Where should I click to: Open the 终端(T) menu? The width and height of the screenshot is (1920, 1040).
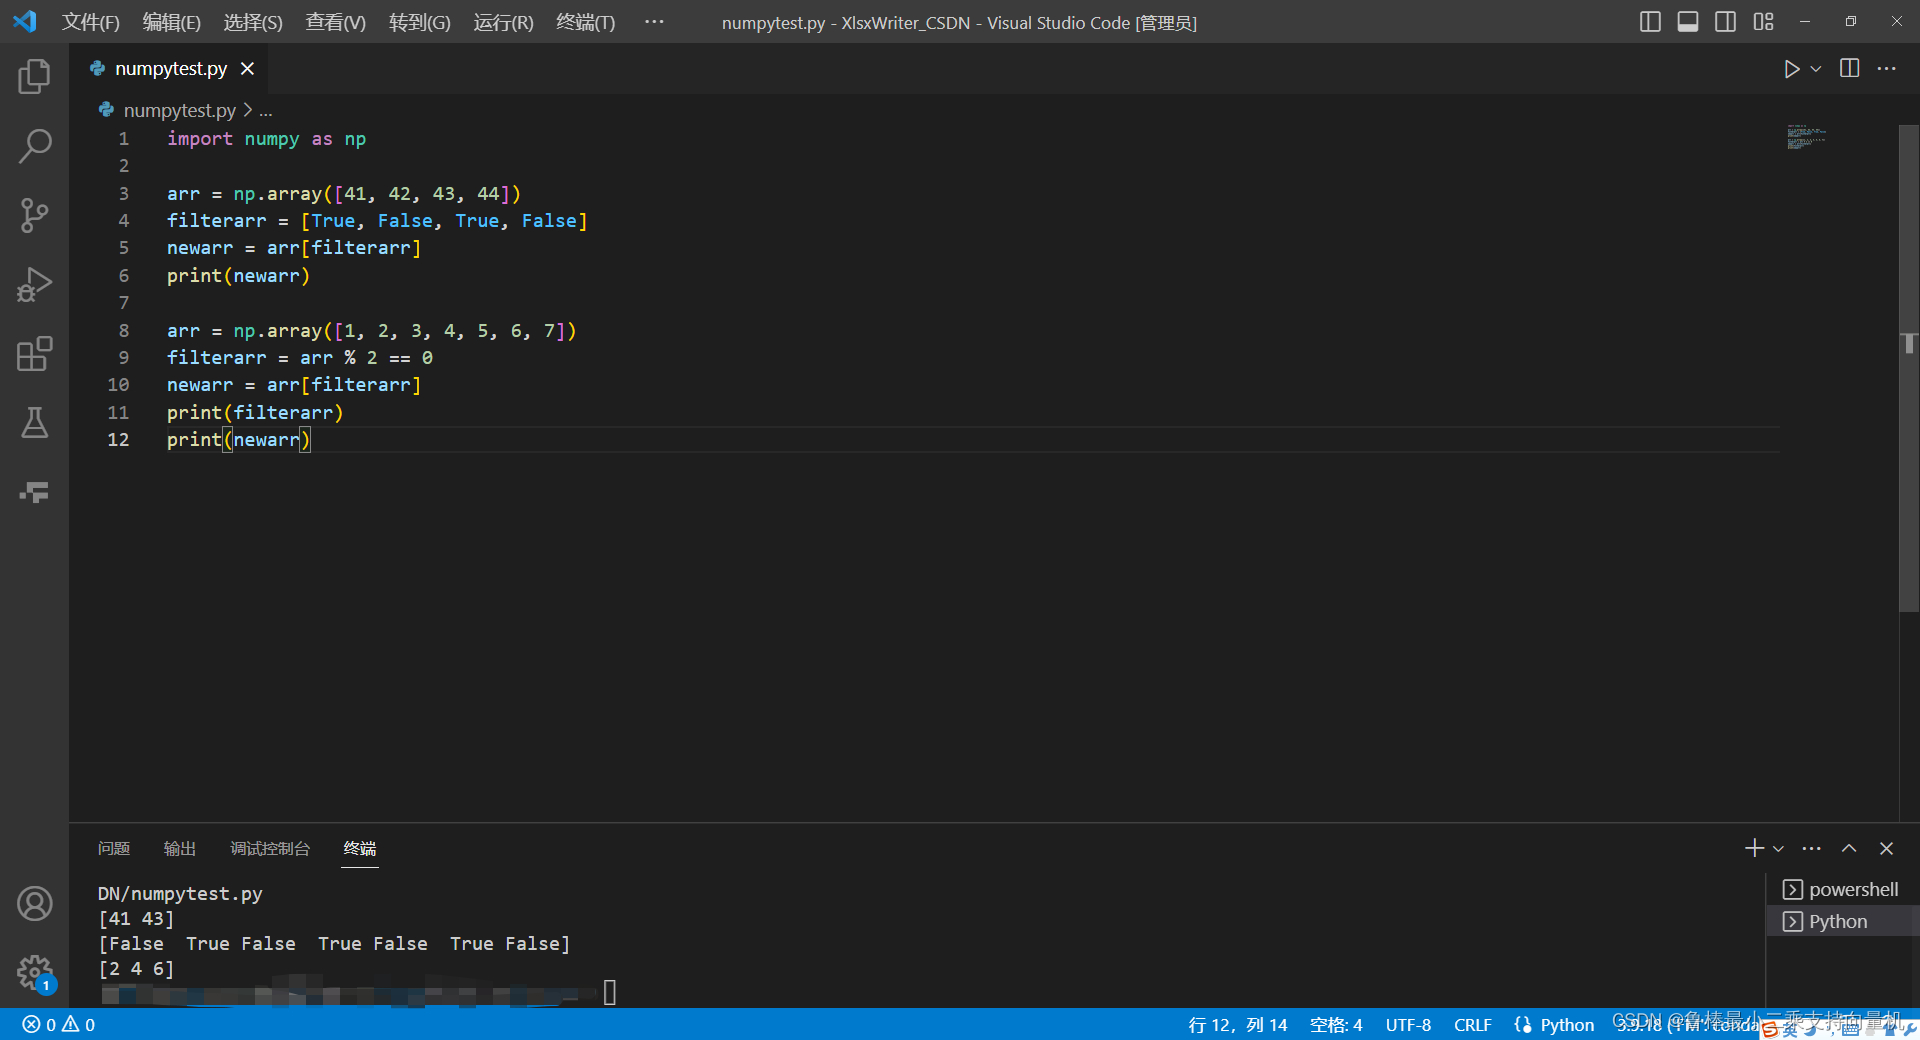click(586, 22)
